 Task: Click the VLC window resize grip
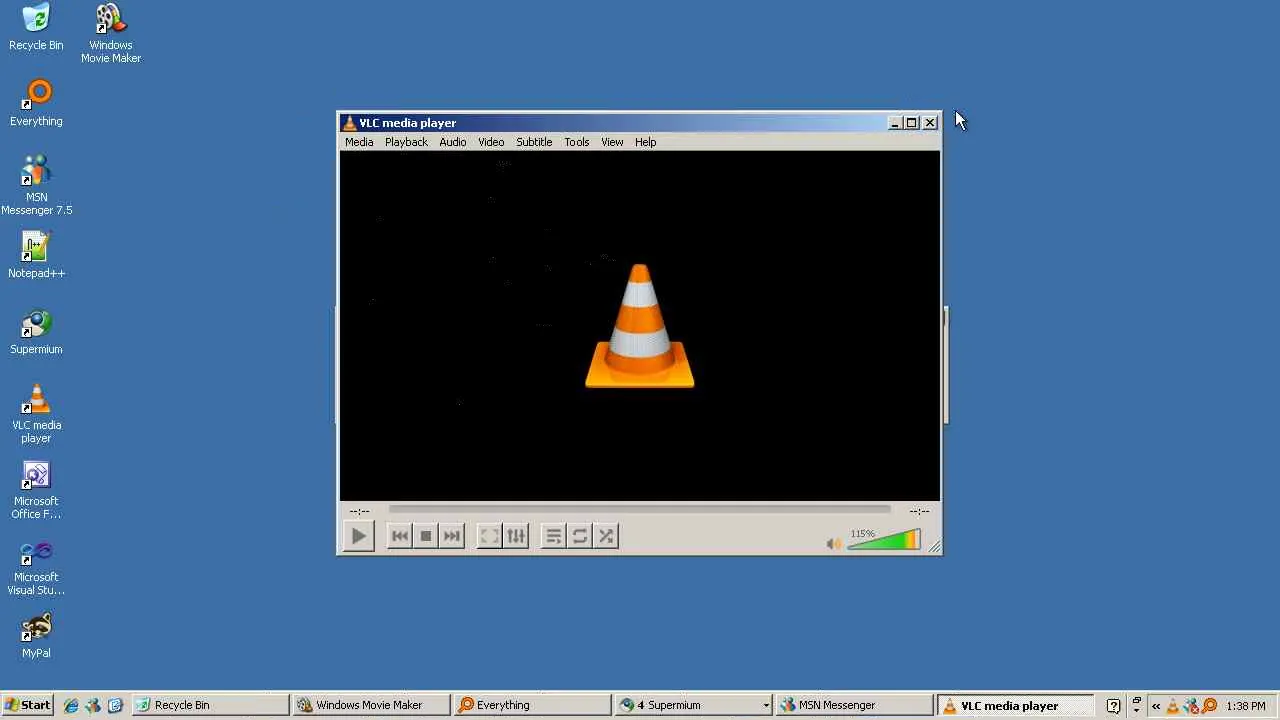pos(934,546)
